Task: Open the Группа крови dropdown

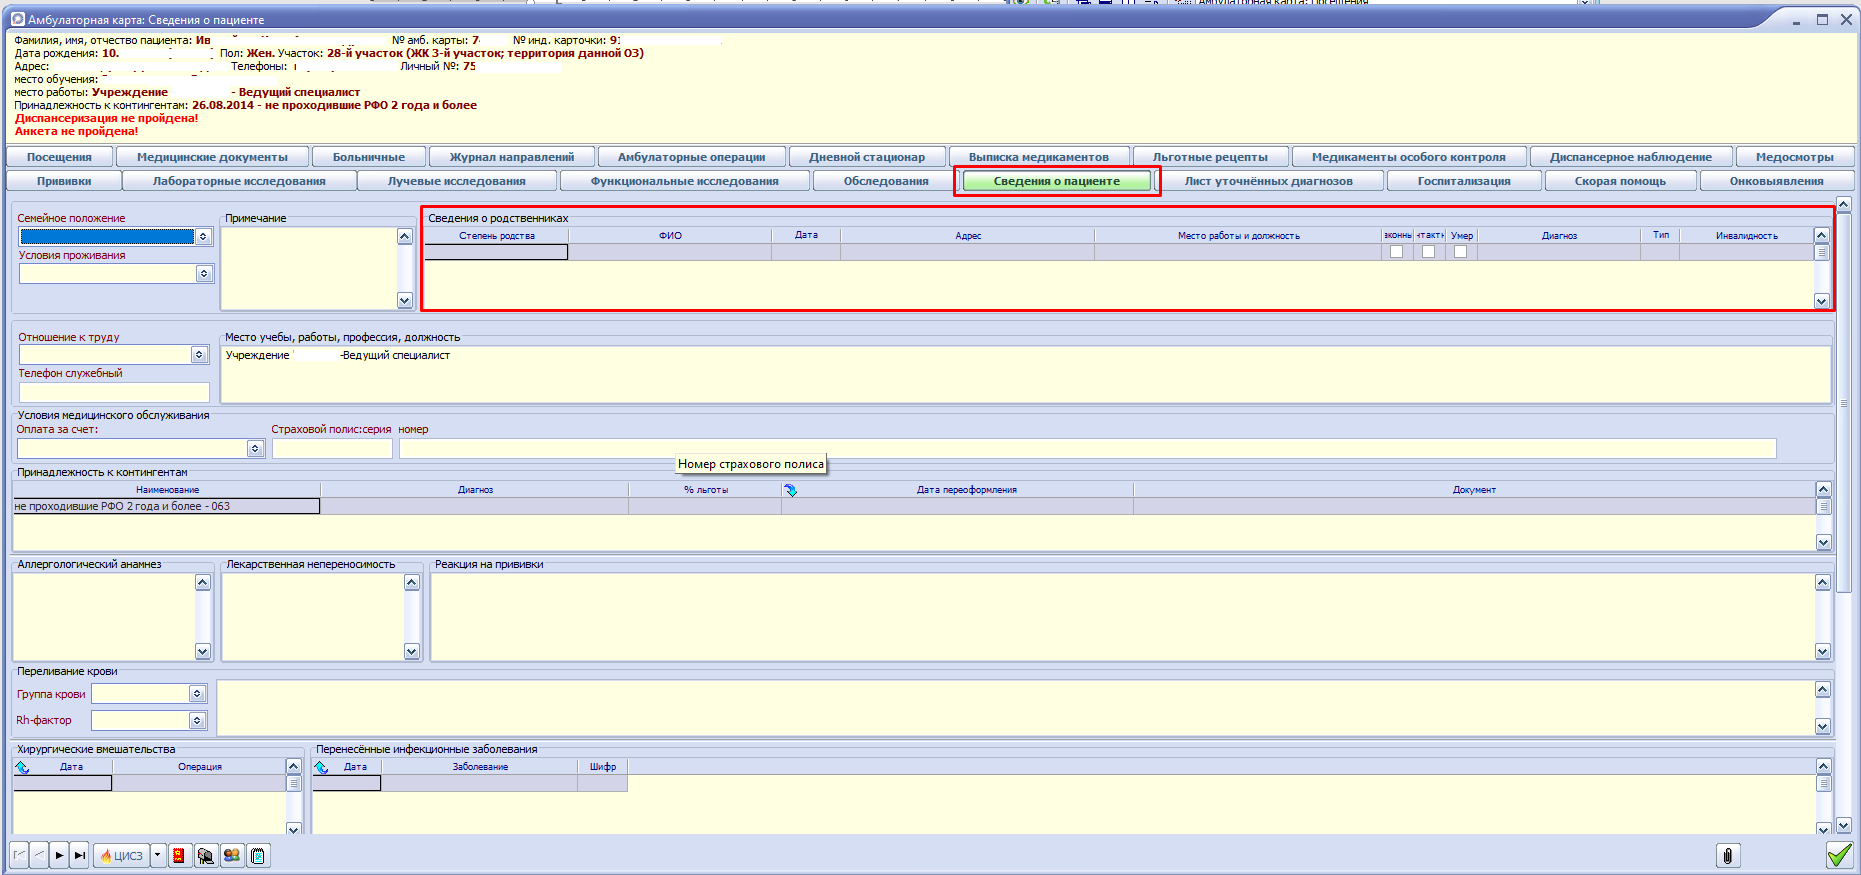Action: tap(197, 694)
